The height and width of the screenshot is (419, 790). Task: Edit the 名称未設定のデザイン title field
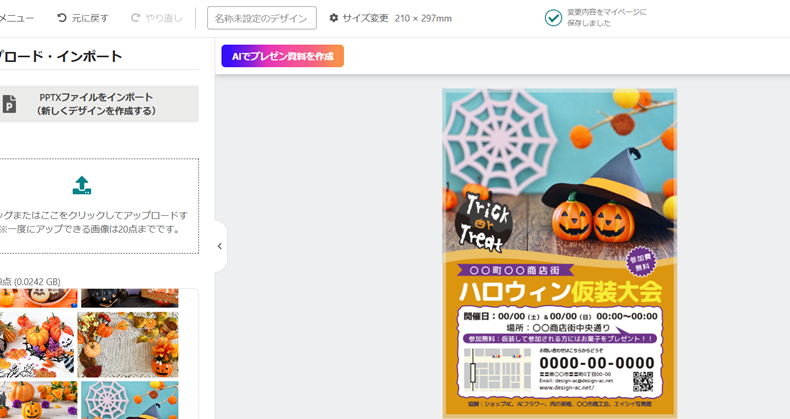[262, 18]
